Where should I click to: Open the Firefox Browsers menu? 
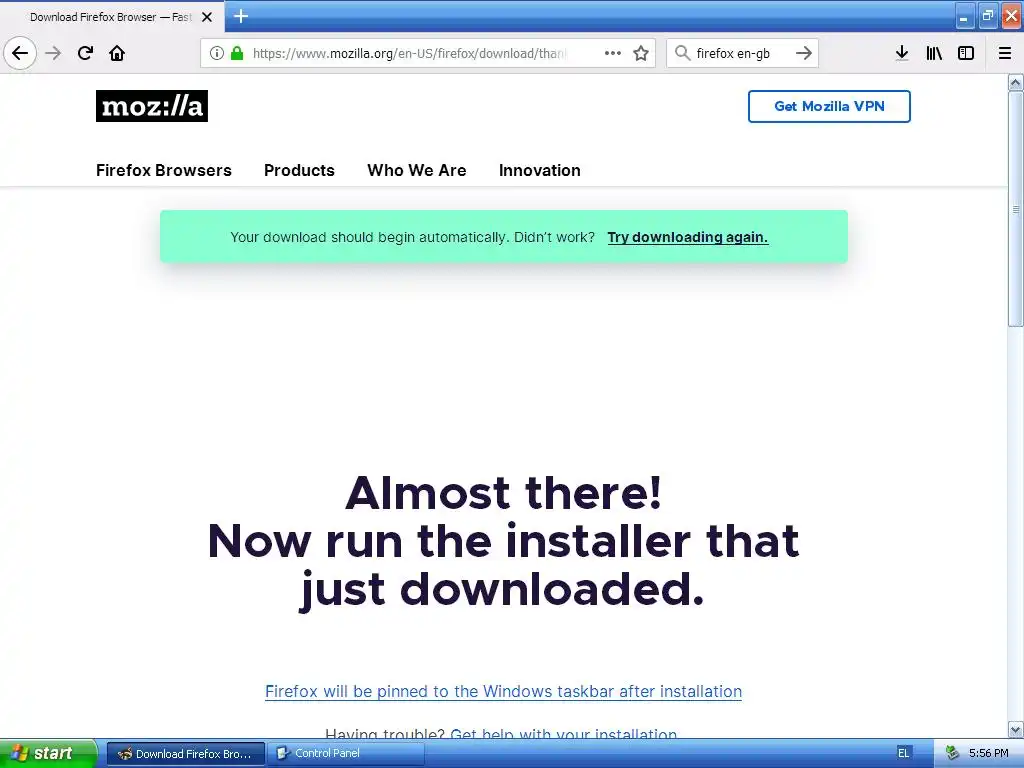(x=163, y=170)
